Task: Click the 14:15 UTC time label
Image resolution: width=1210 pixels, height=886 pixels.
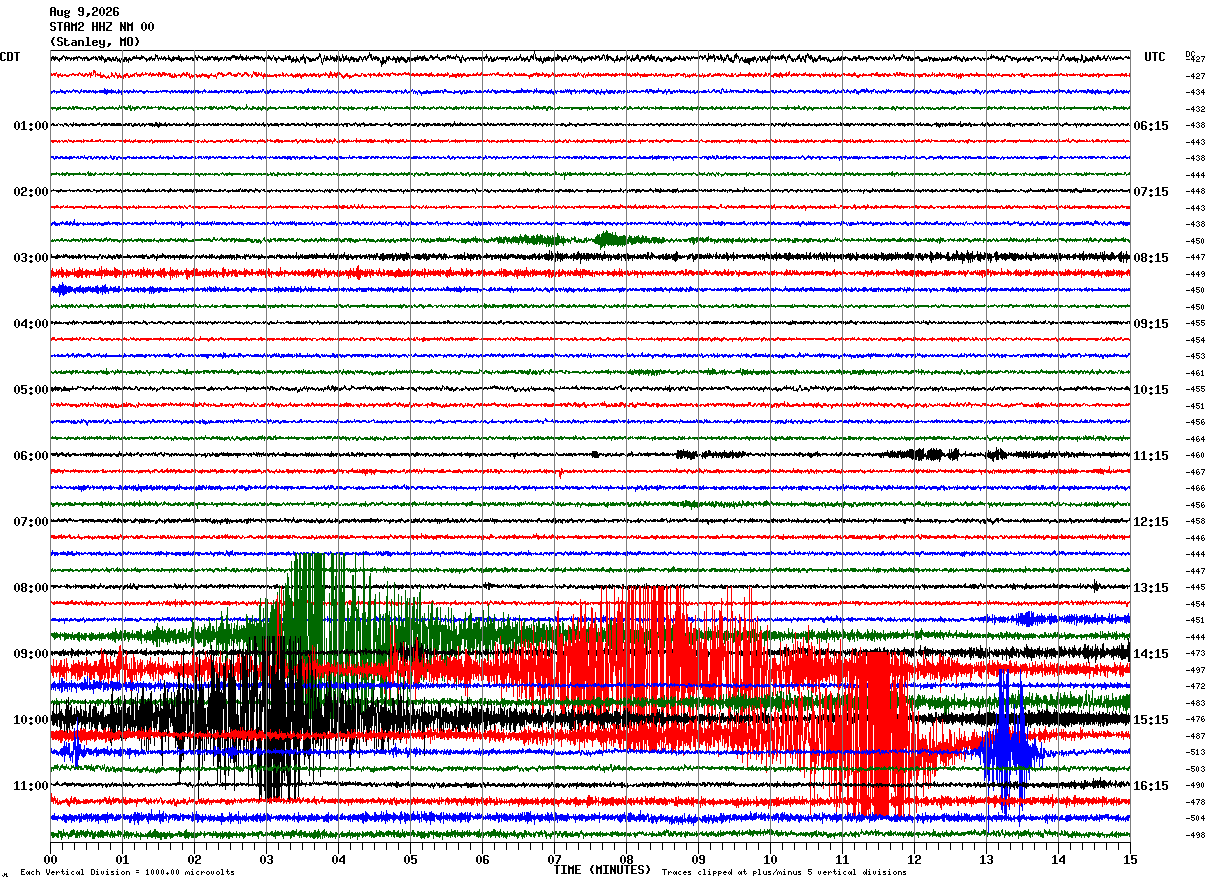Action: coord(1151,654)
